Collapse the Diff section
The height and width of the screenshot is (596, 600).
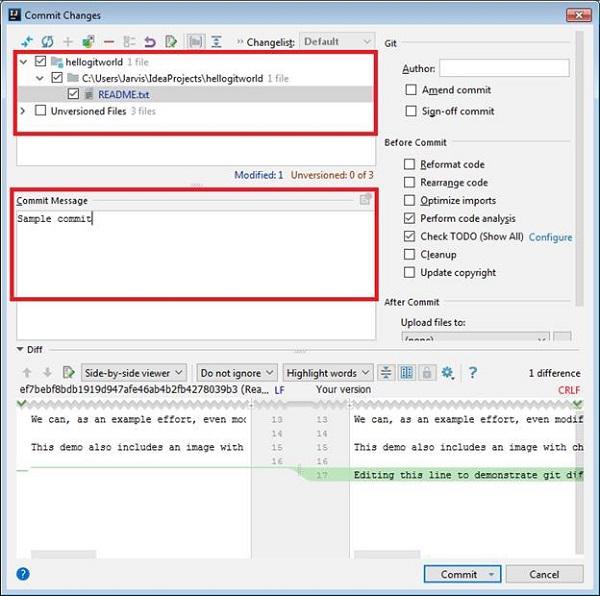click(19, 350)
